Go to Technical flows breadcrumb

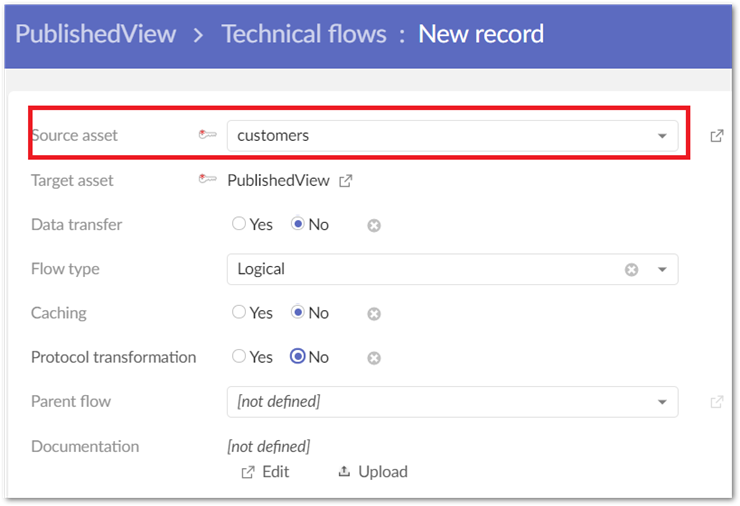pyautogui.click(x=304, y=34)
